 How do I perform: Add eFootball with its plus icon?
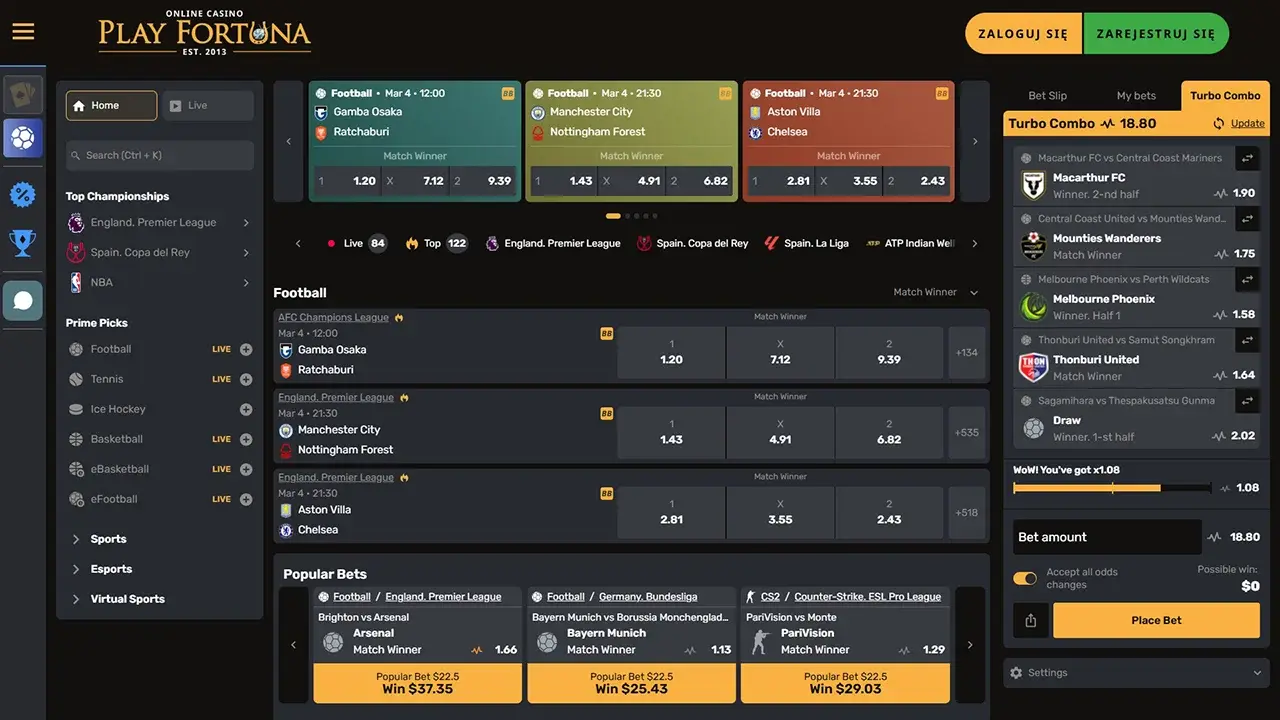(x=246, y=499)
